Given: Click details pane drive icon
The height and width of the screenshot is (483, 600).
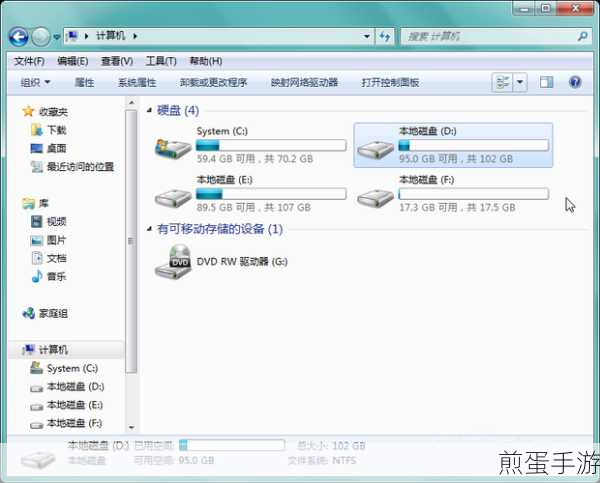Looking at the screenshot, I should tap(38, 459).
